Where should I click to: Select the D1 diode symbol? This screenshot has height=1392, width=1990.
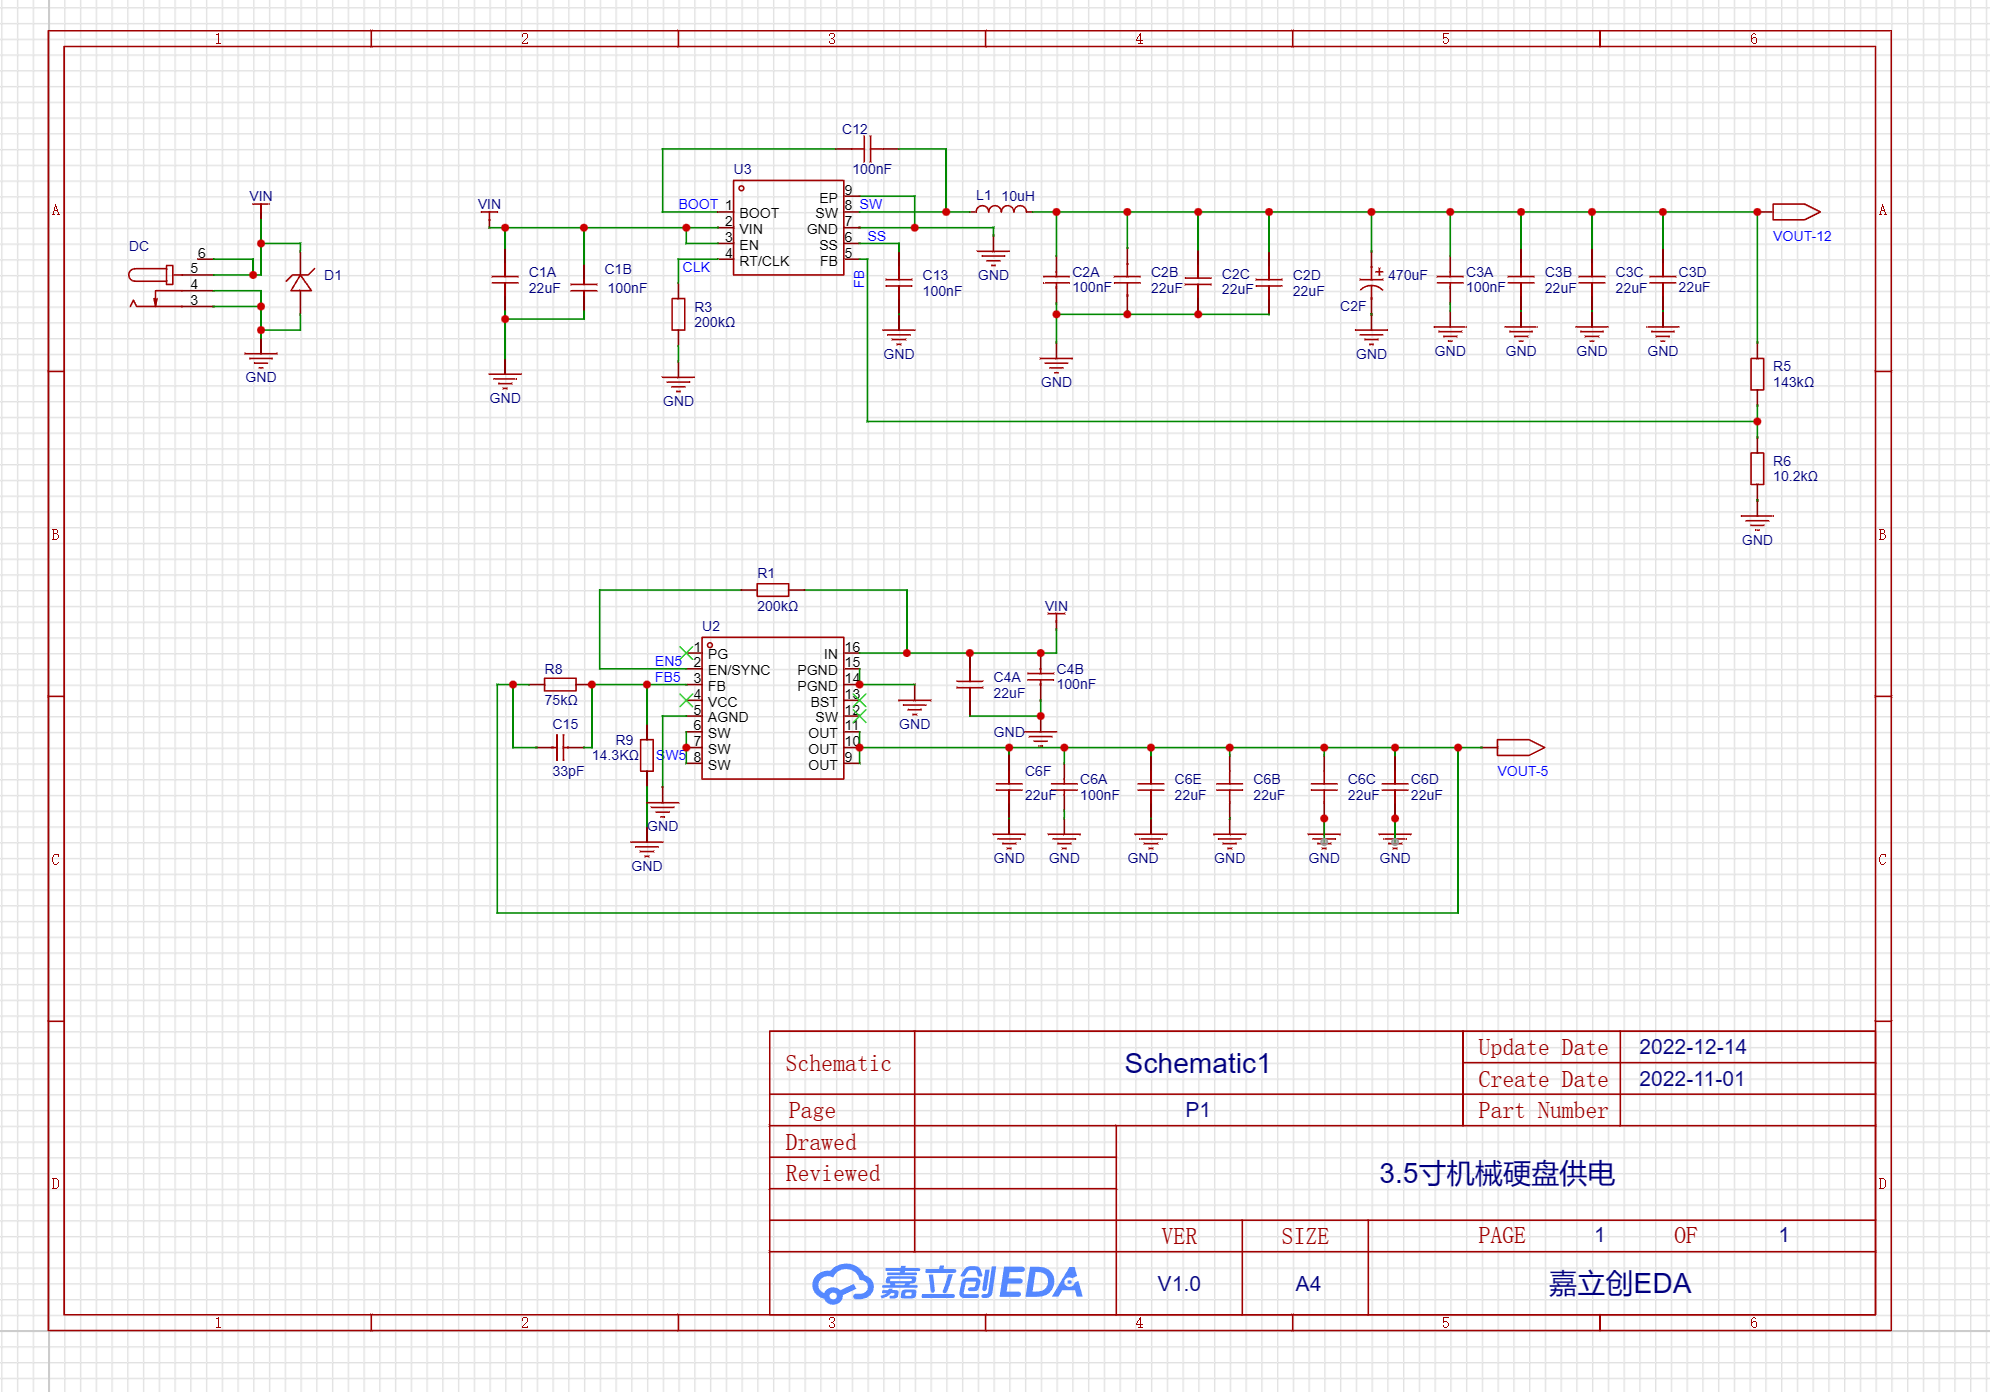(300, 282)
